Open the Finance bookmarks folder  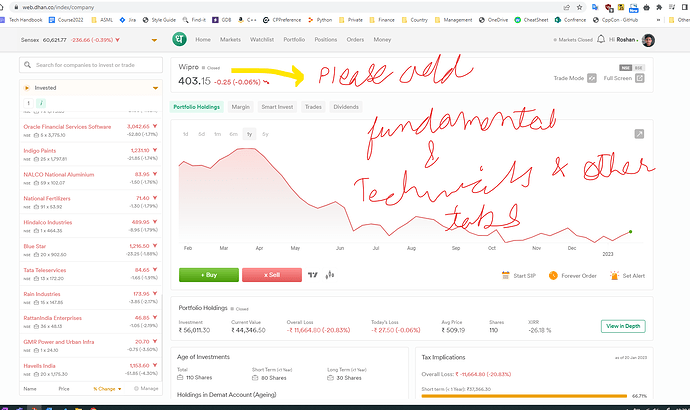(382, 20)
